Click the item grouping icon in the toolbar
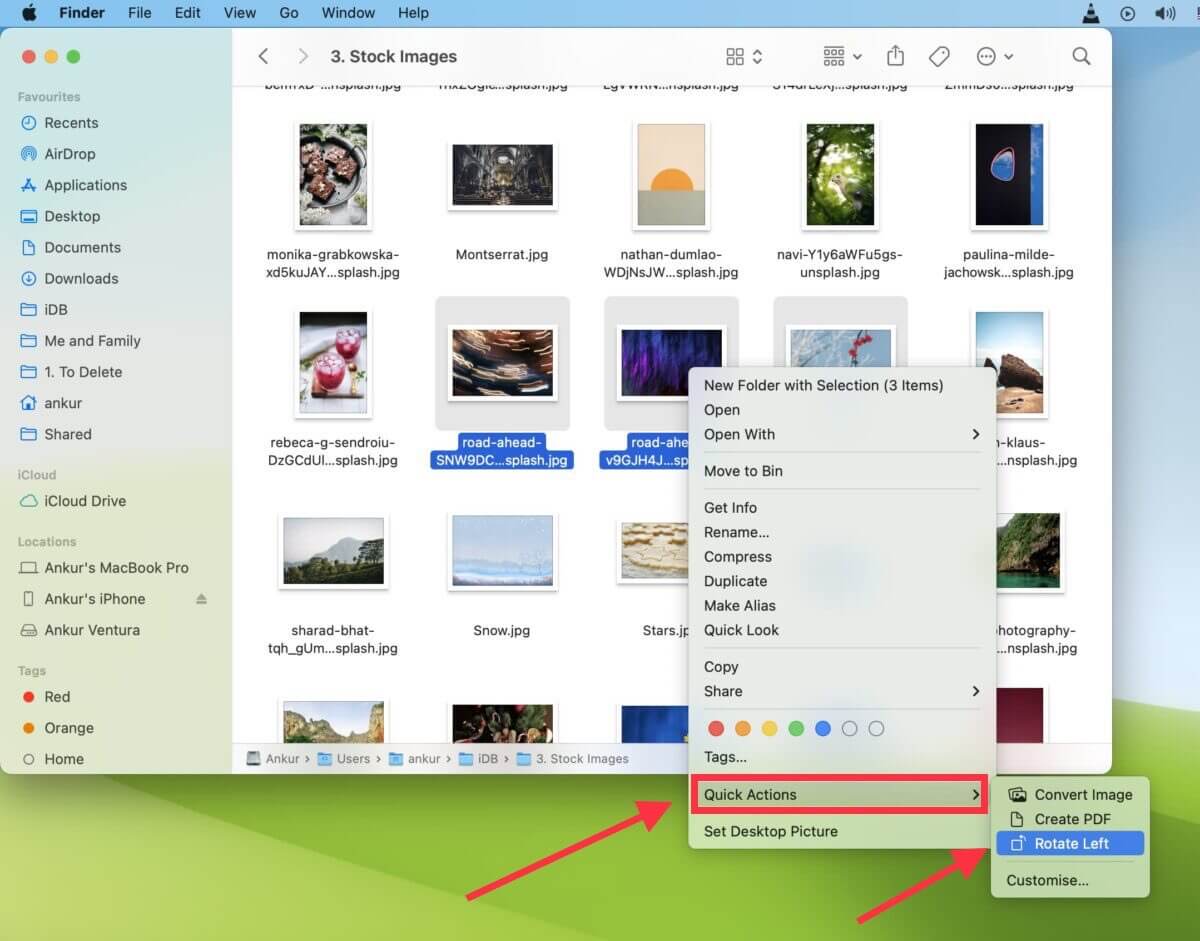This screenshot has width=1200, height=941. pos(833,56)
